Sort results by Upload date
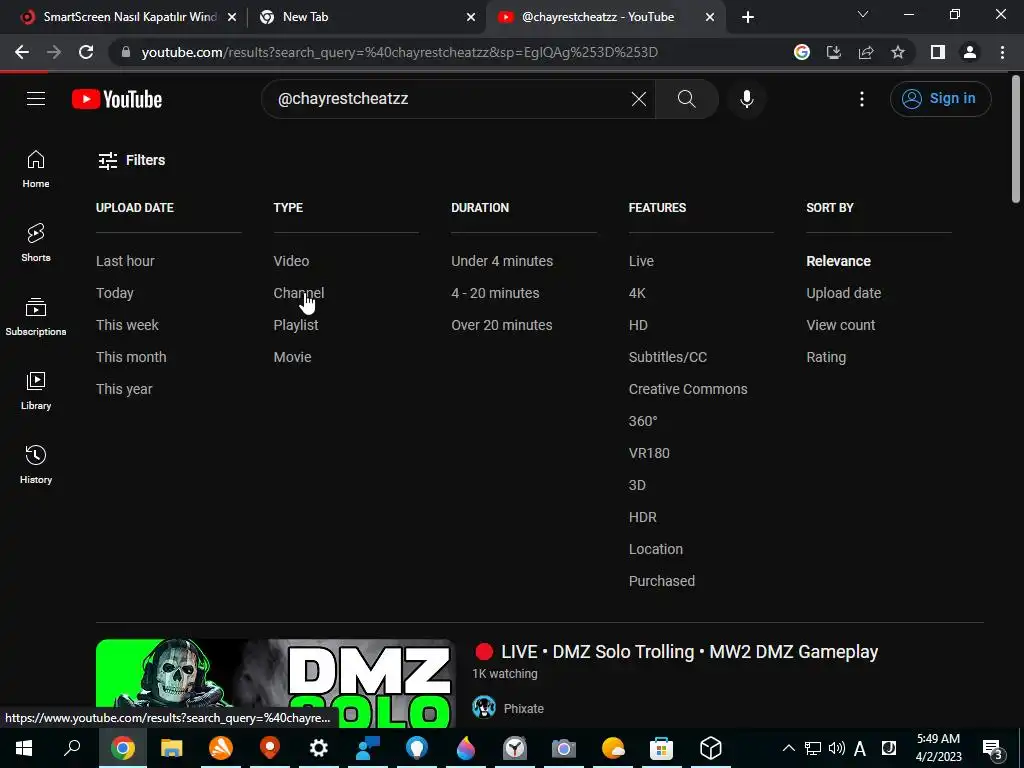Image resolution: width=1024 pixels, height=768 pixels. tap(843, 293)
